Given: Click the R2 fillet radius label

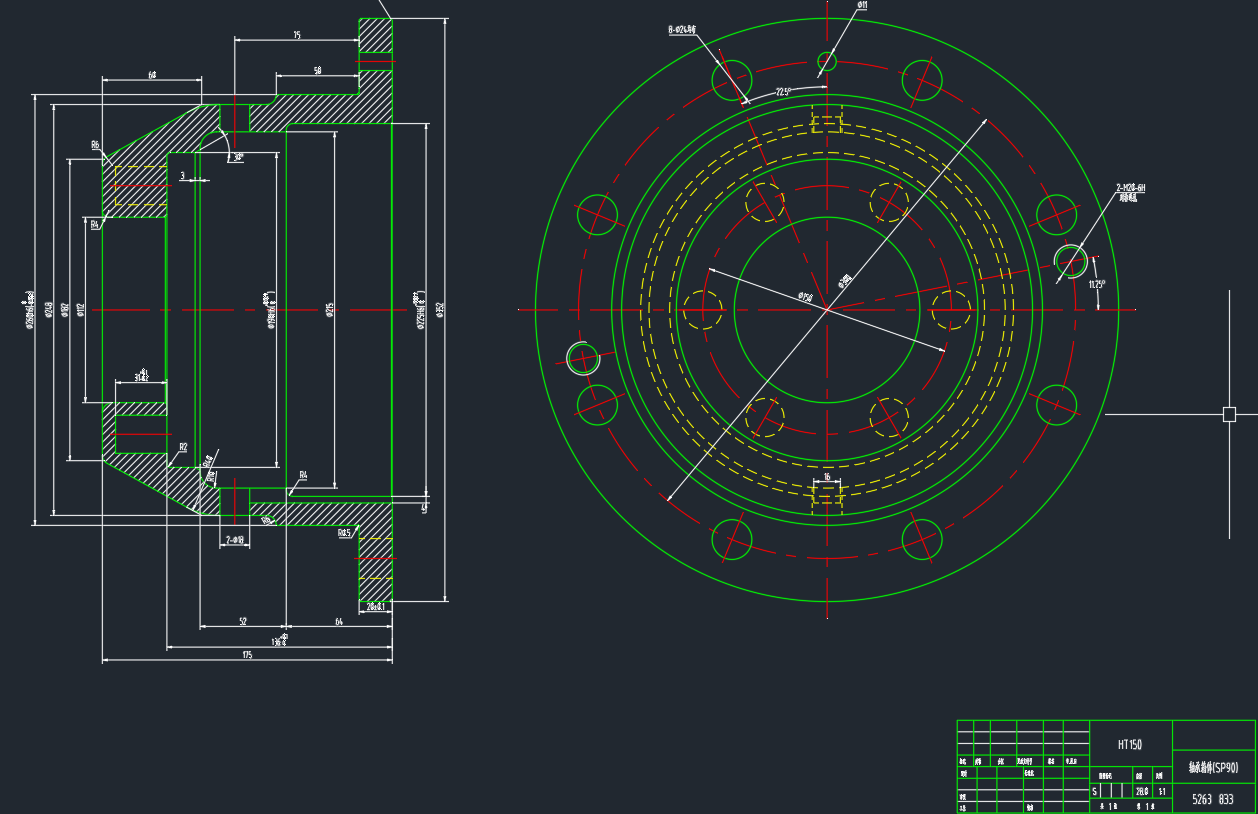Looking at the screenshot, I should point(183,447).
